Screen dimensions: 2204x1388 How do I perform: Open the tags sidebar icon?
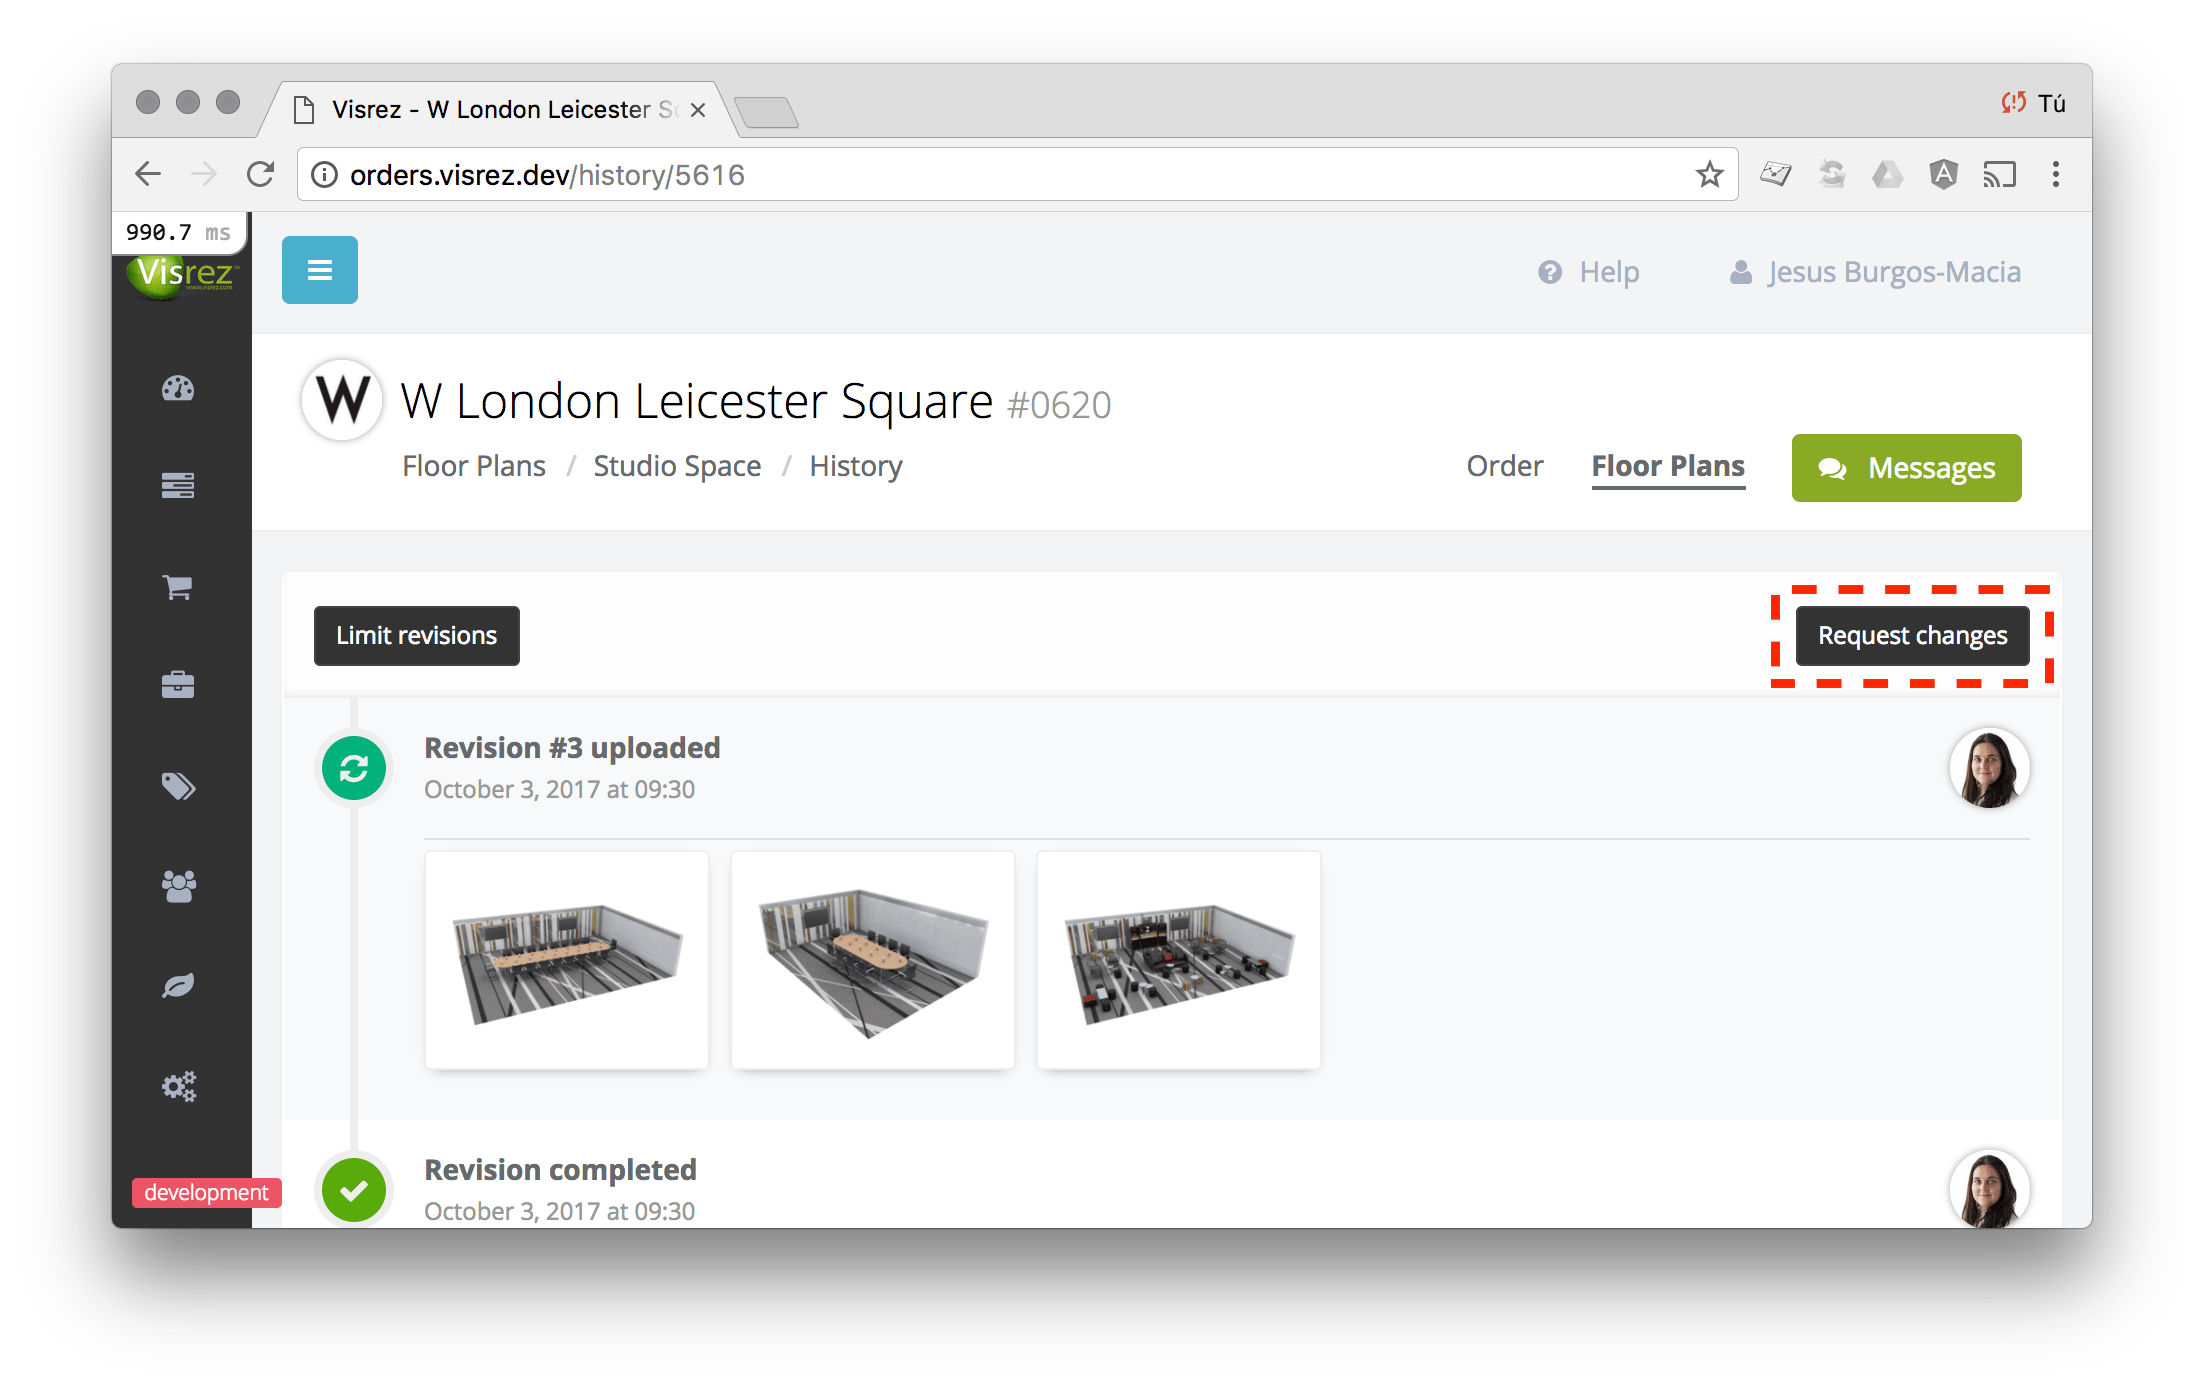pyautogui.click(x=178, y=786)
